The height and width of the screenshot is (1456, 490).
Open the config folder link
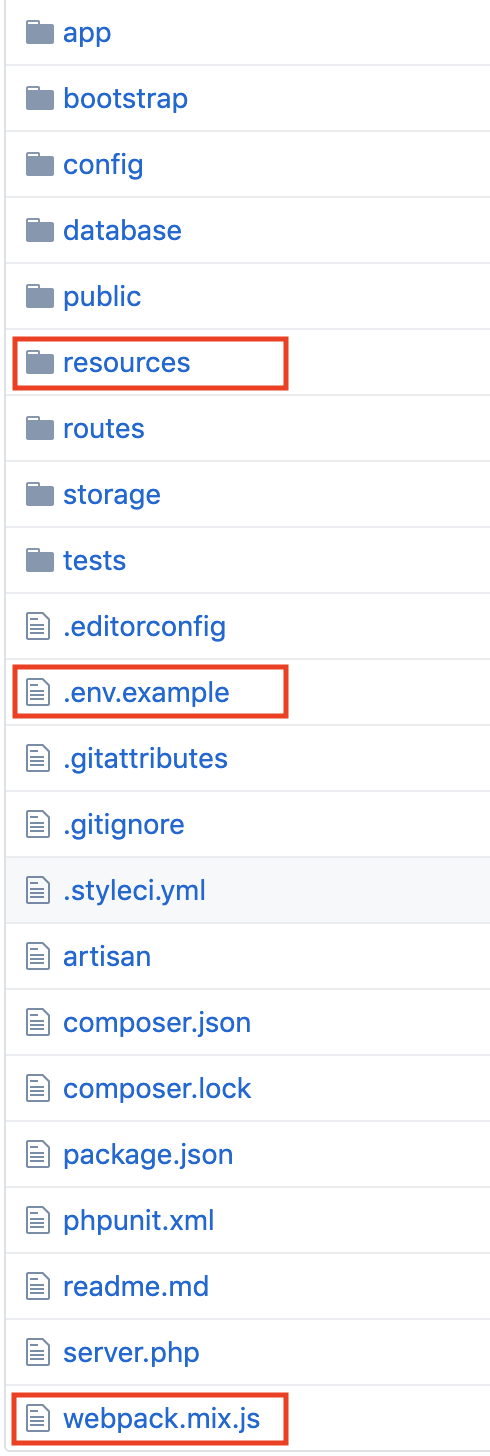click(x=103, y=164)
